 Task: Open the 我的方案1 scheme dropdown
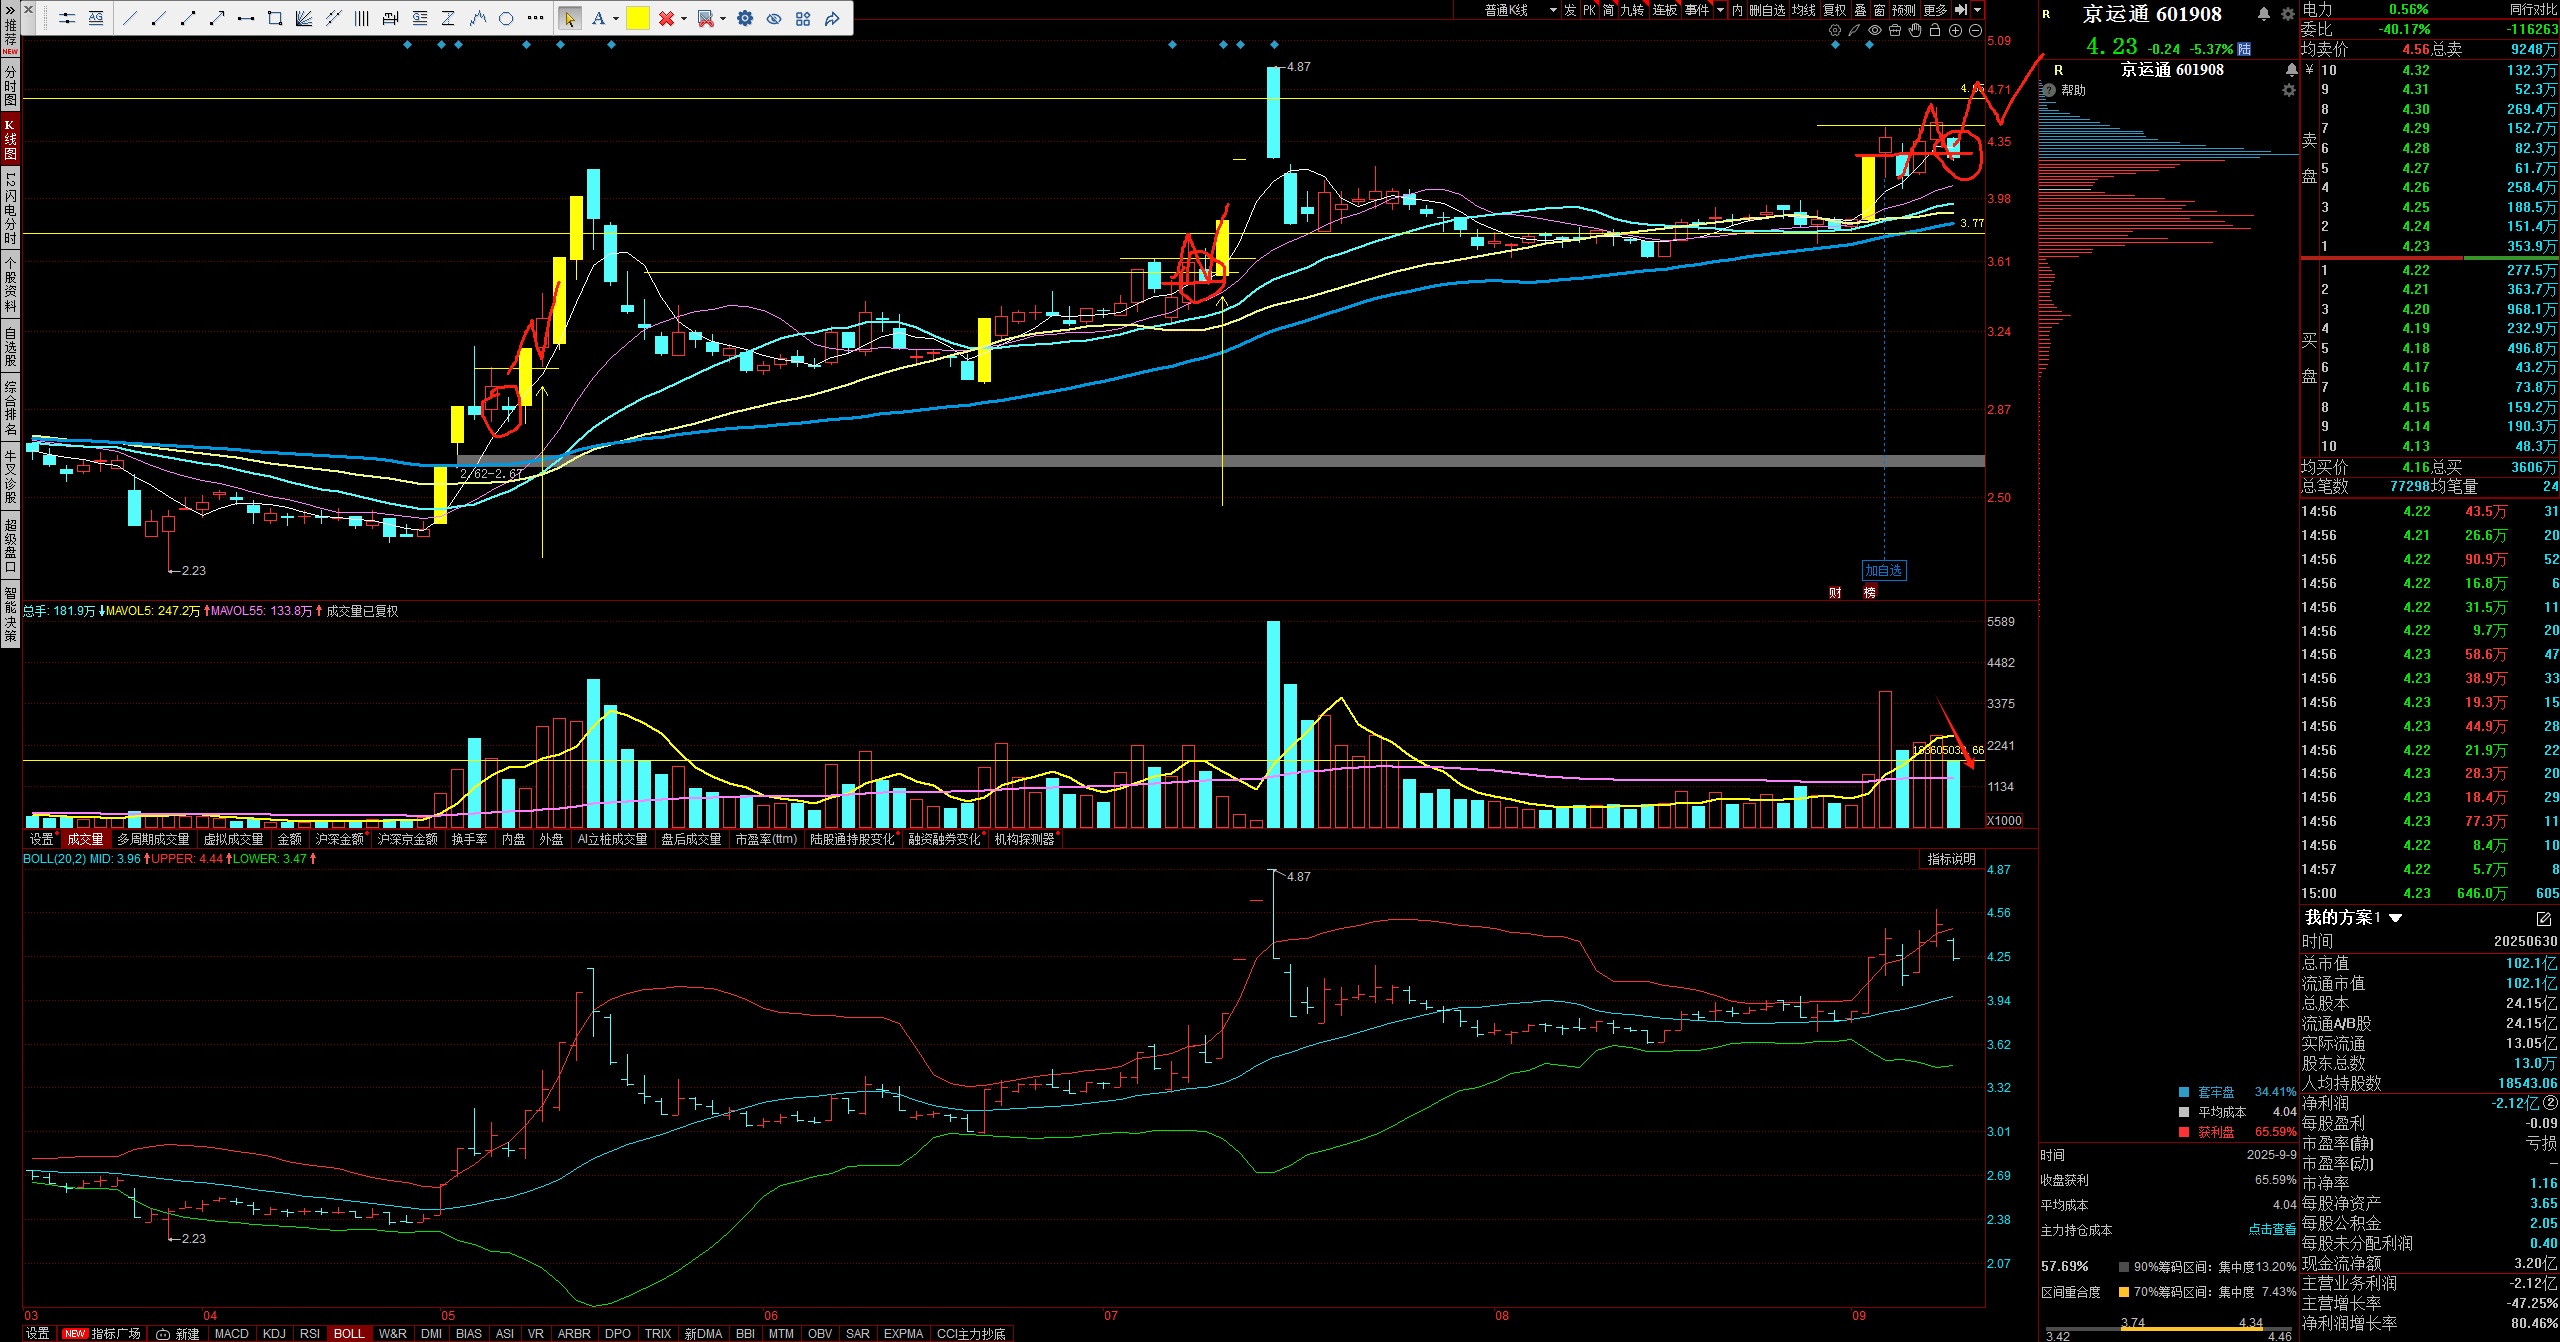(2396, 918)
